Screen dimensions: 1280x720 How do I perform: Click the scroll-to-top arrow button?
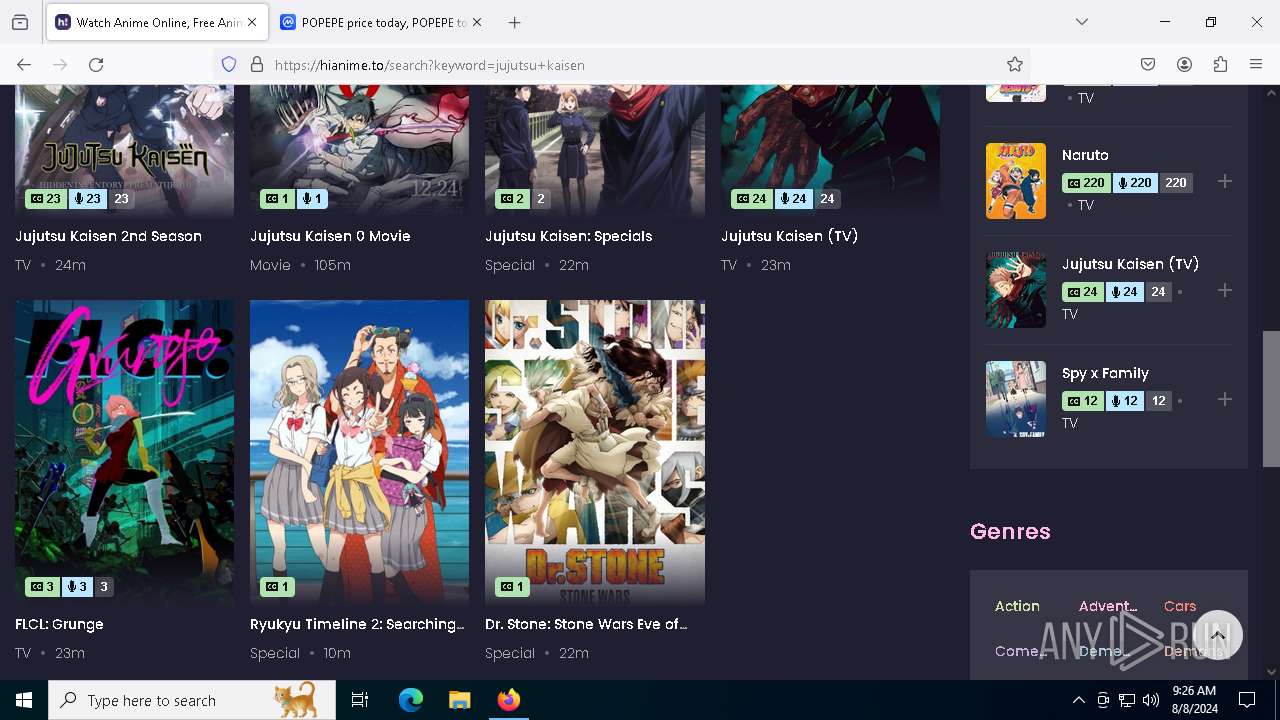[1217, 636]
